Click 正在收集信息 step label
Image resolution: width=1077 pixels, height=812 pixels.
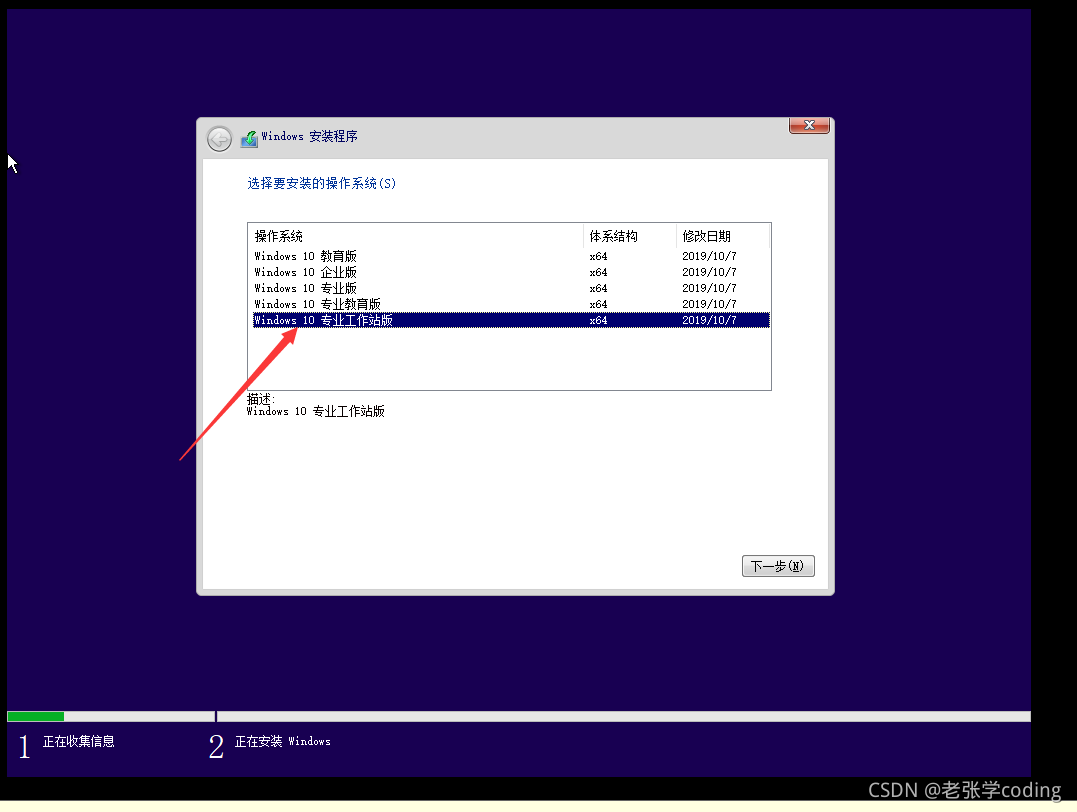(79, 741)
